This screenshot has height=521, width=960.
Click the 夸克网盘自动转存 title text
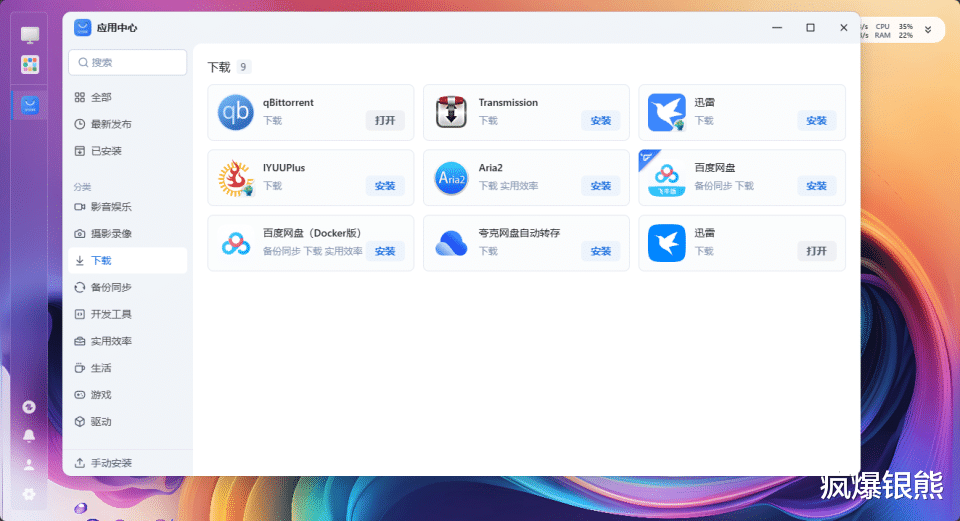point(519,233)
